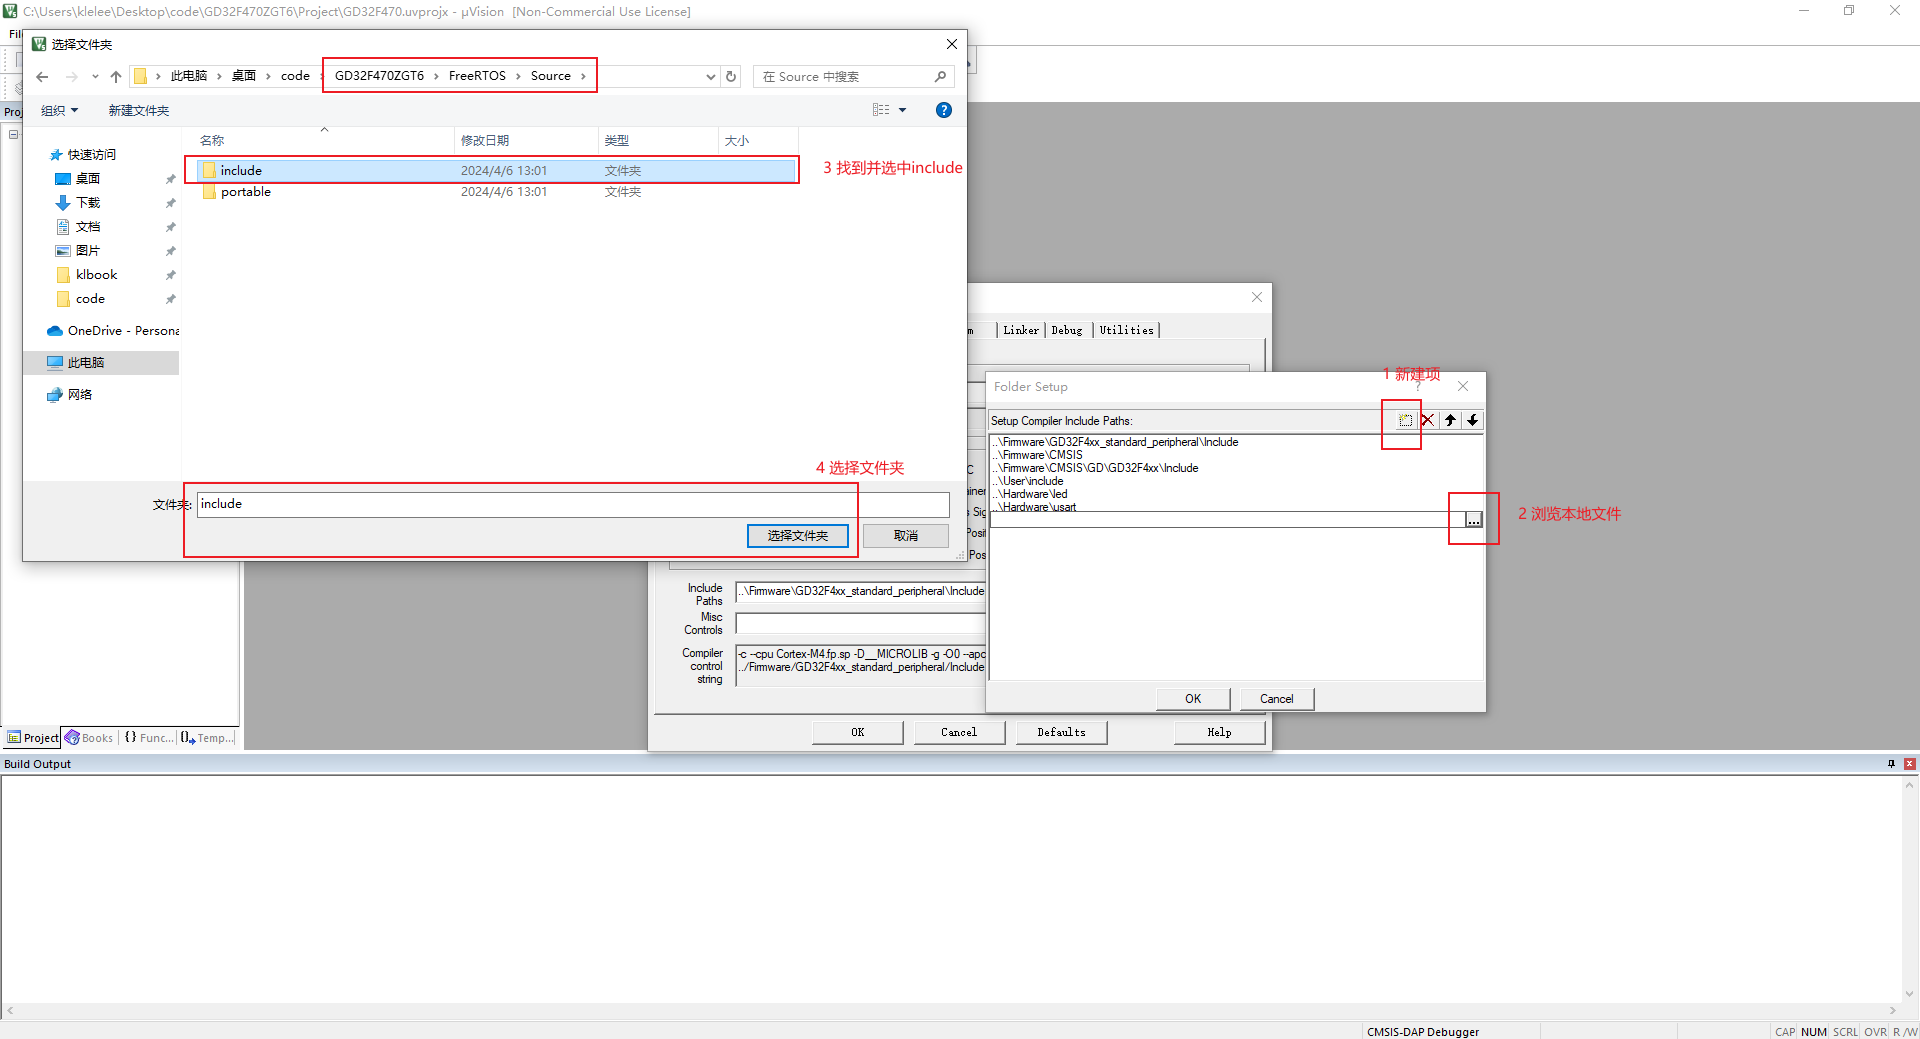The image size is (1920, 1039).
Task: Click the refresh icon beside the address bar
Action: (731, 77)
